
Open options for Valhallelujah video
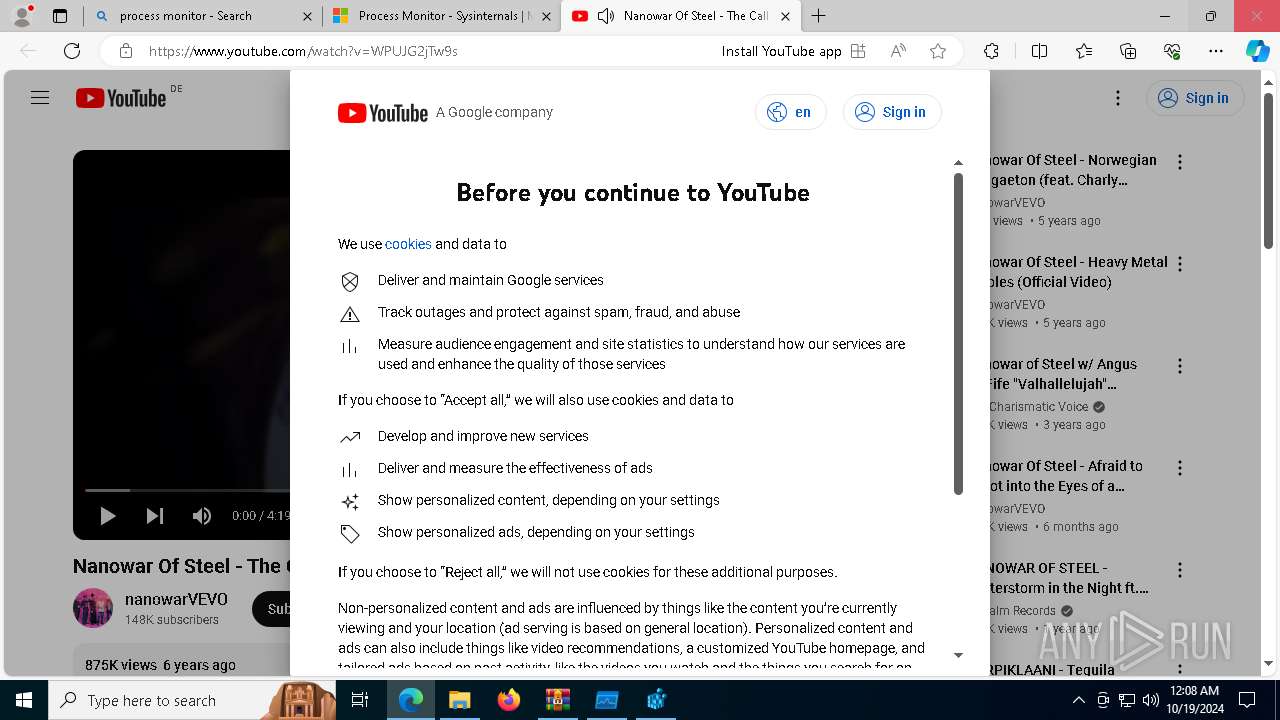pyautogui.click(x=1180, y=366)
